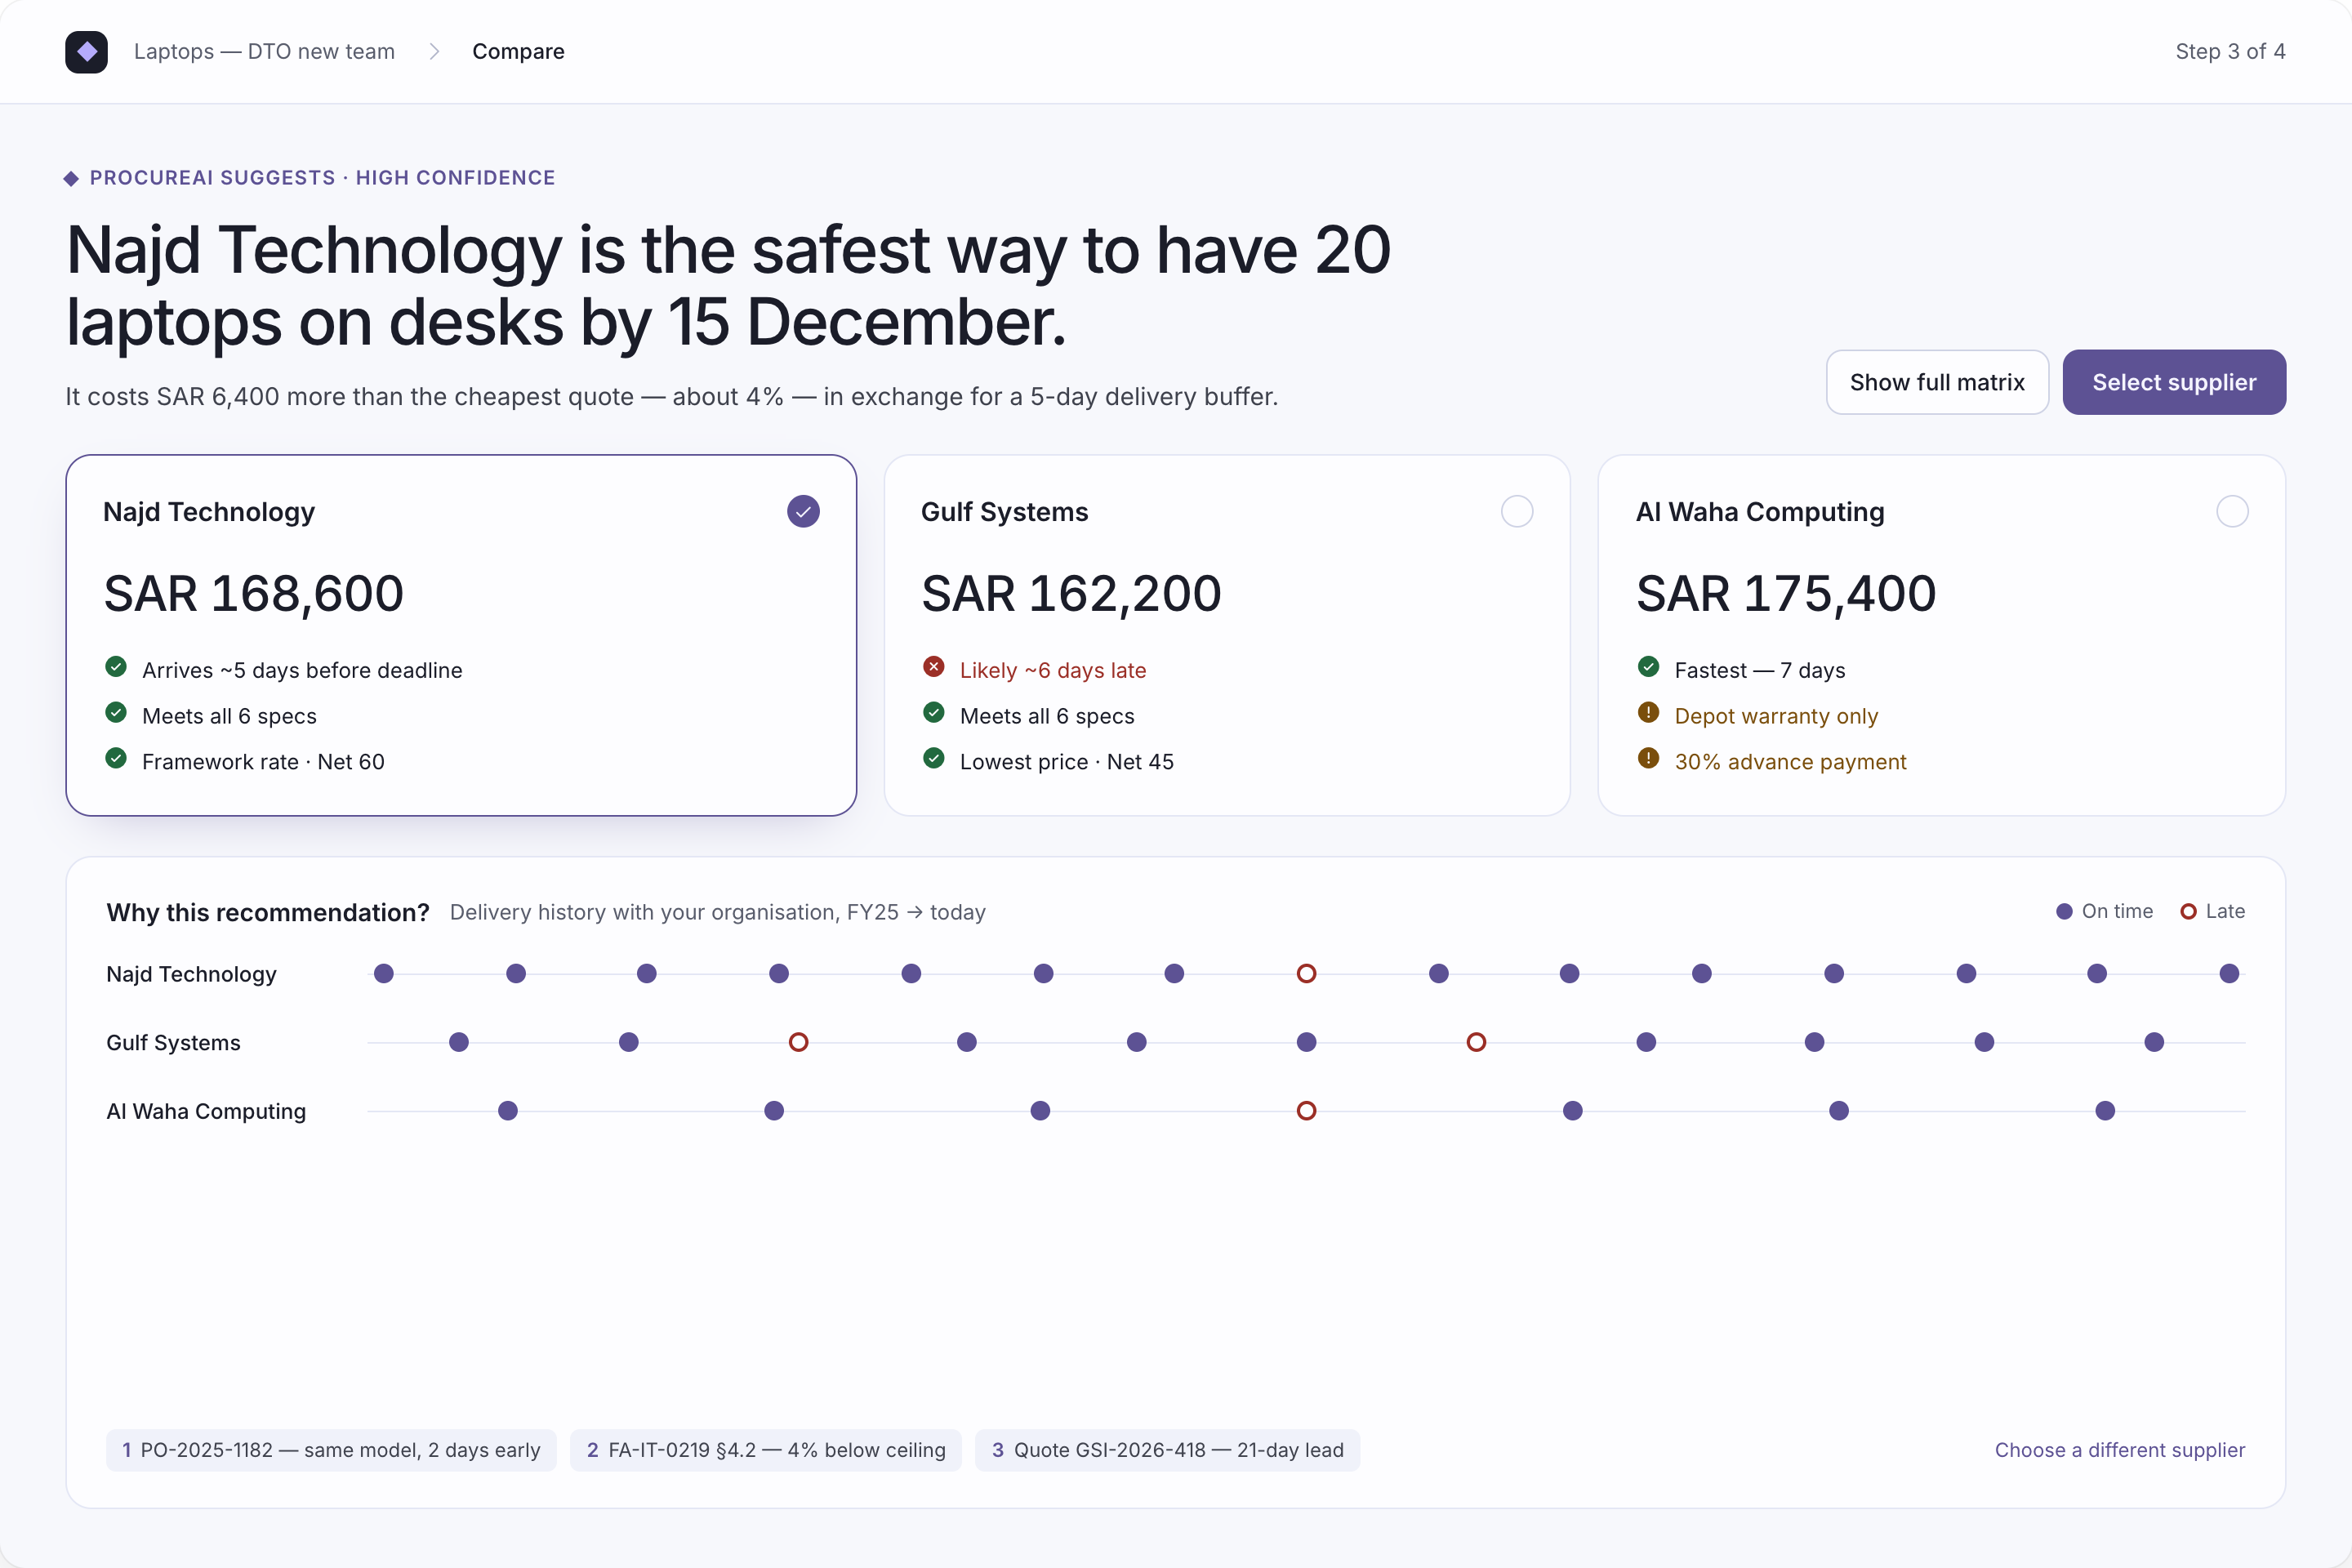Click Najd Technology's late delivery marker on timeline
The image size is (2352, 1568).
(1306, 974)
